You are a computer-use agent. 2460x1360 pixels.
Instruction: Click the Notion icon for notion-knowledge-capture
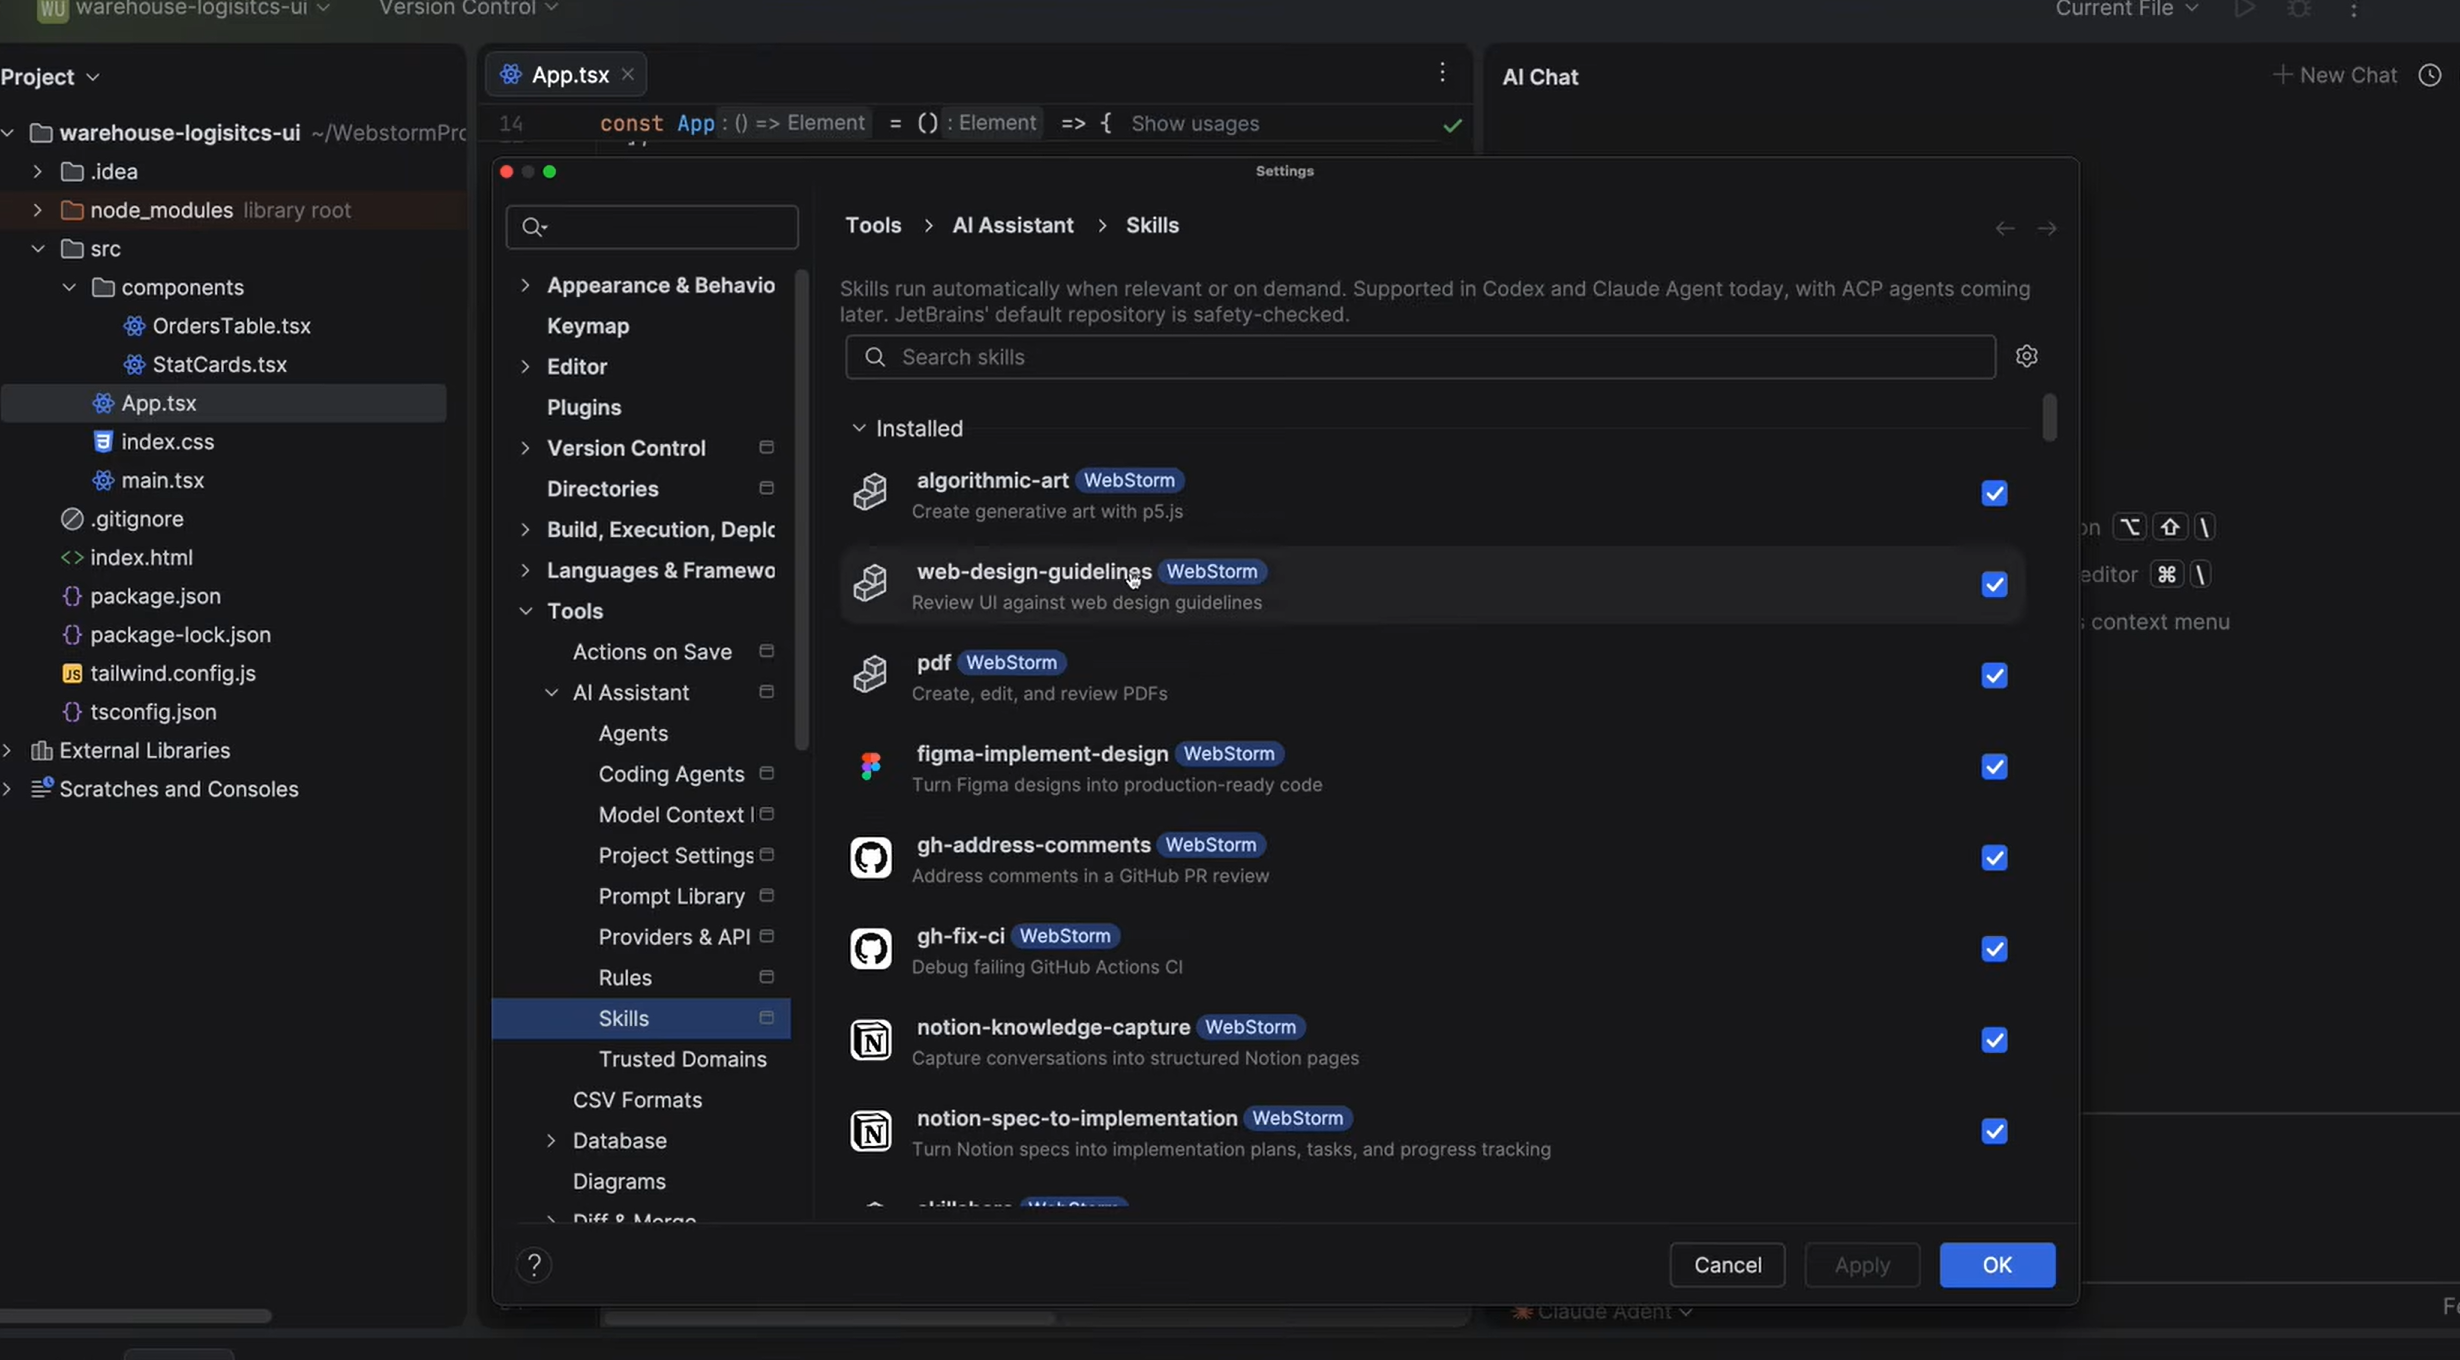[x=870, y=1040]
